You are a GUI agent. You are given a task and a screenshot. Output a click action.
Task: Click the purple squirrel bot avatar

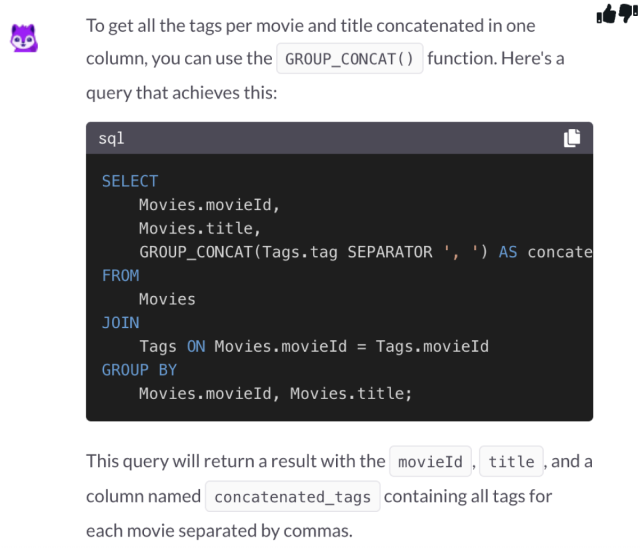tap(24, 38)
